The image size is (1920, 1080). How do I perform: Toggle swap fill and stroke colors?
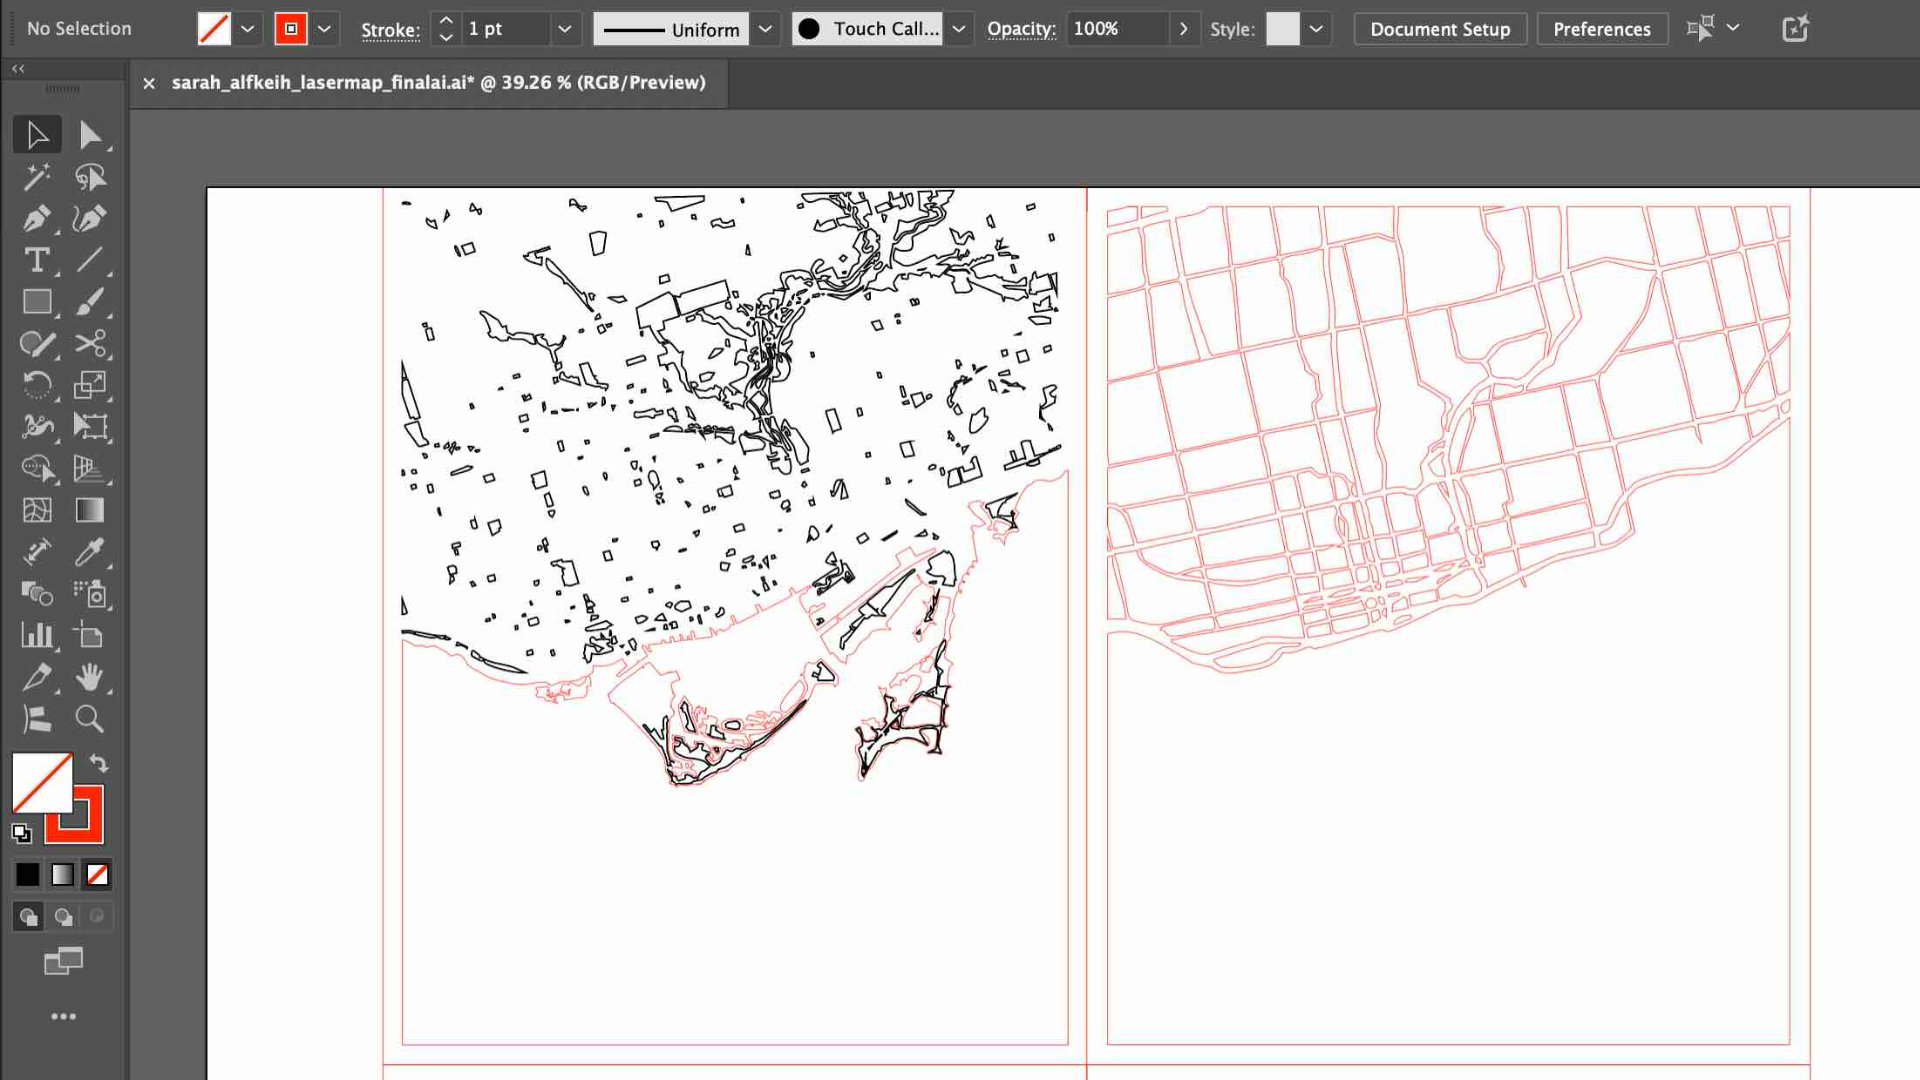pos(99,763)
